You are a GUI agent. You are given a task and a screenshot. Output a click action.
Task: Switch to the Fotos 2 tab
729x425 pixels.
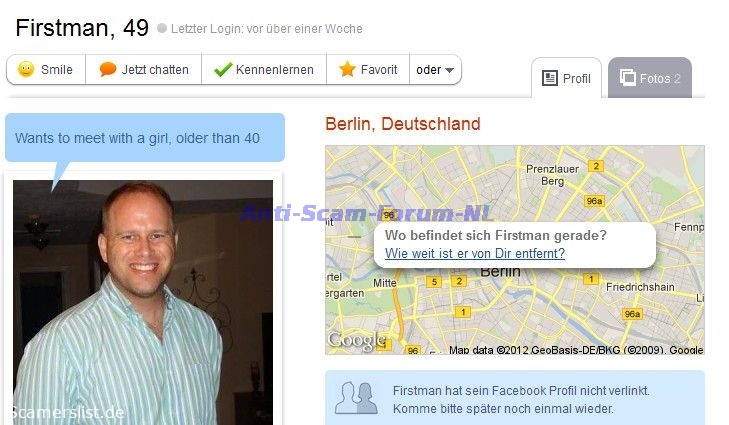650,78
